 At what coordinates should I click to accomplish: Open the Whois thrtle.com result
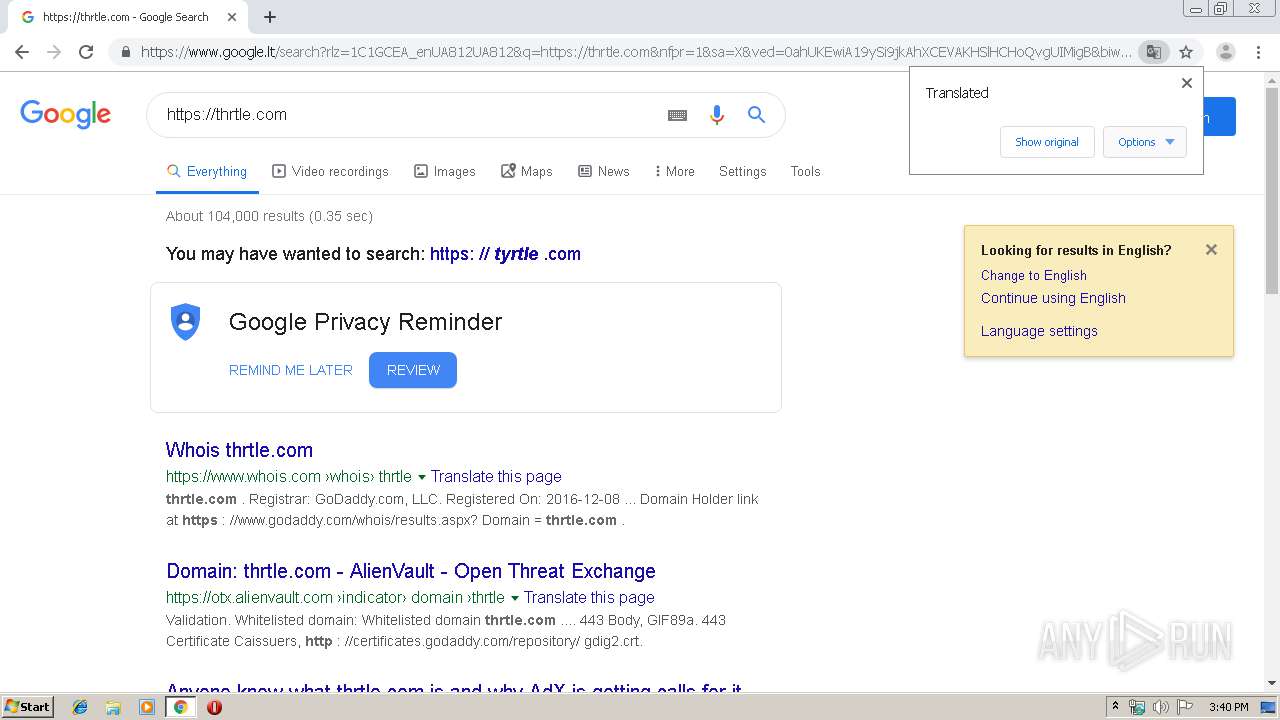coord(239,450)
